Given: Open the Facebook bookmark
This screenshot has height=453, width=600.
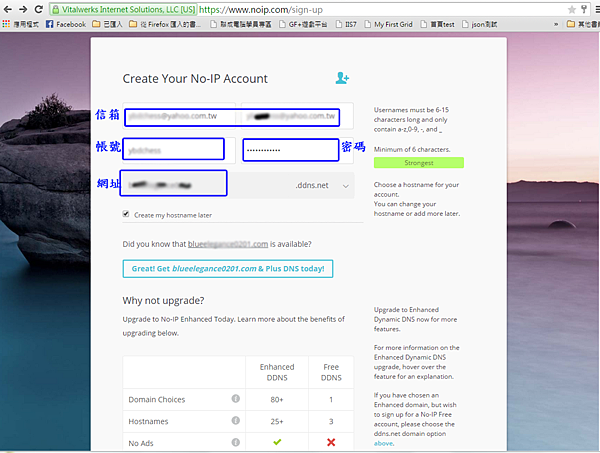Looking at the screenshot, I should point(66,24).
